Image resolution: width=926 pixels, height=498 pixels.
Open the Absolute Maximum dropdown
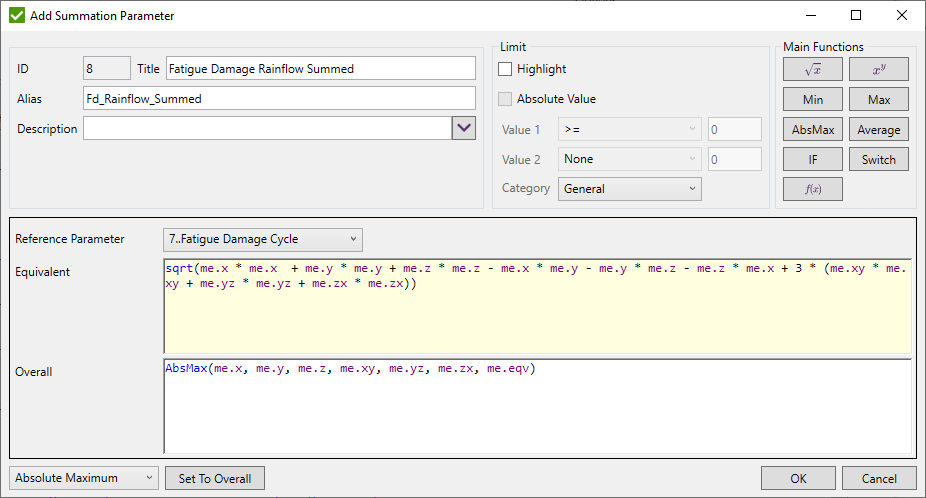click(84, 478)
